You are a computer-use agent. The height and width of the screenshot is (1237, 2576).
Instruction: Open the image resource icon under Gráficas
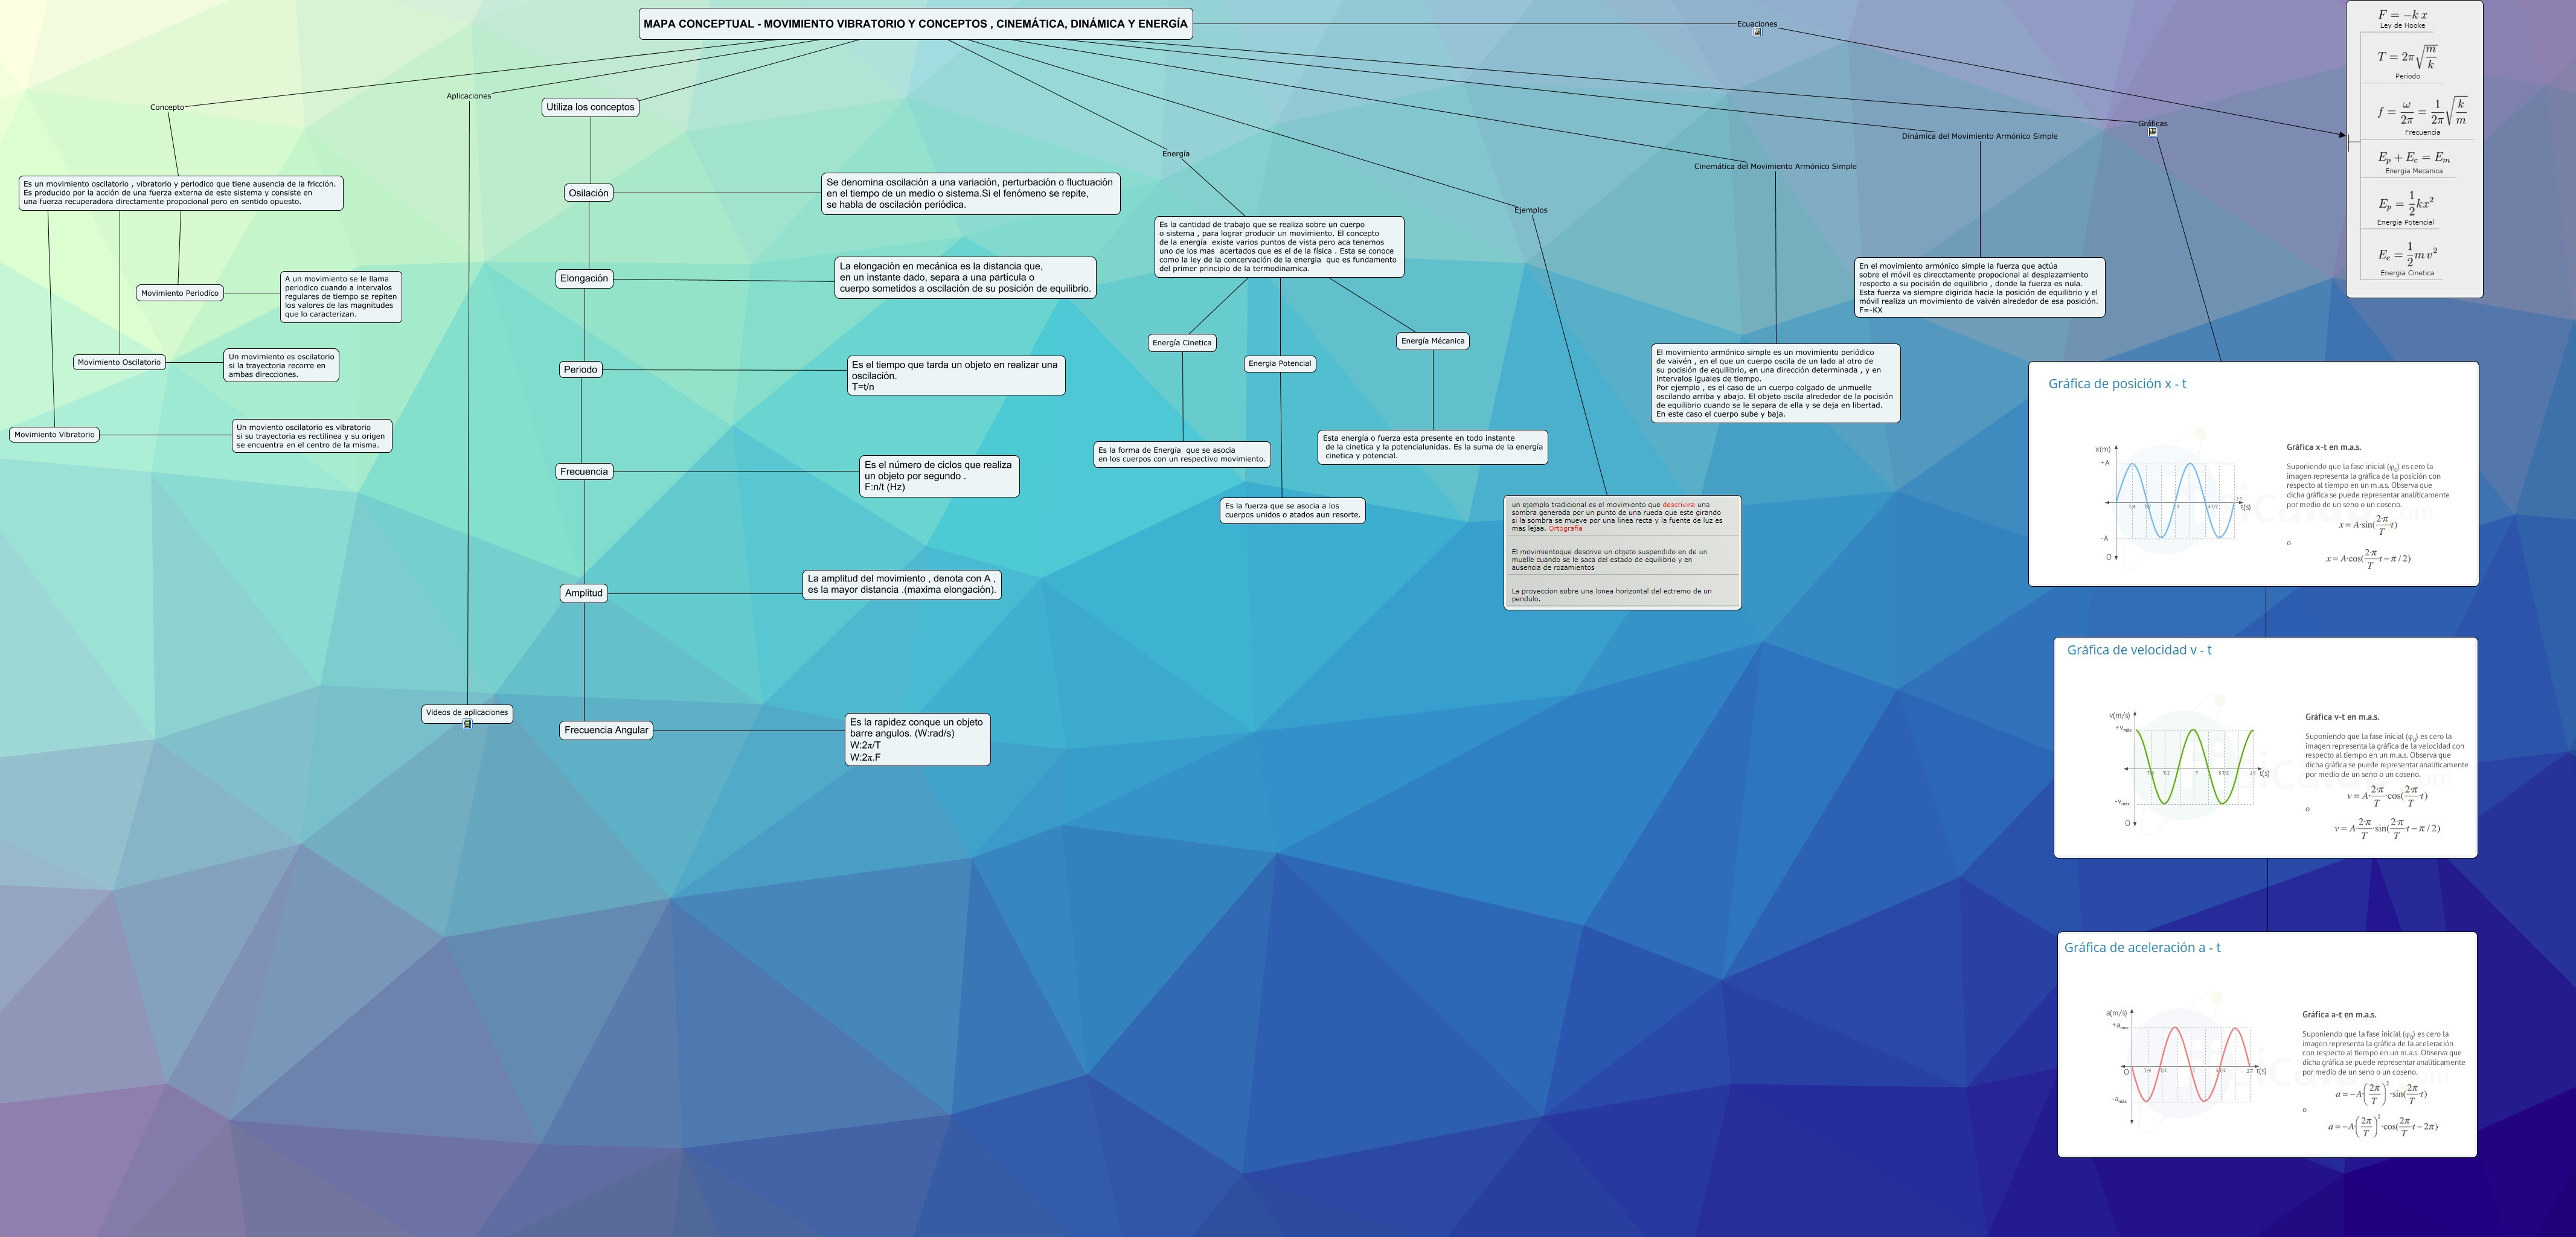coord(2152,132)
